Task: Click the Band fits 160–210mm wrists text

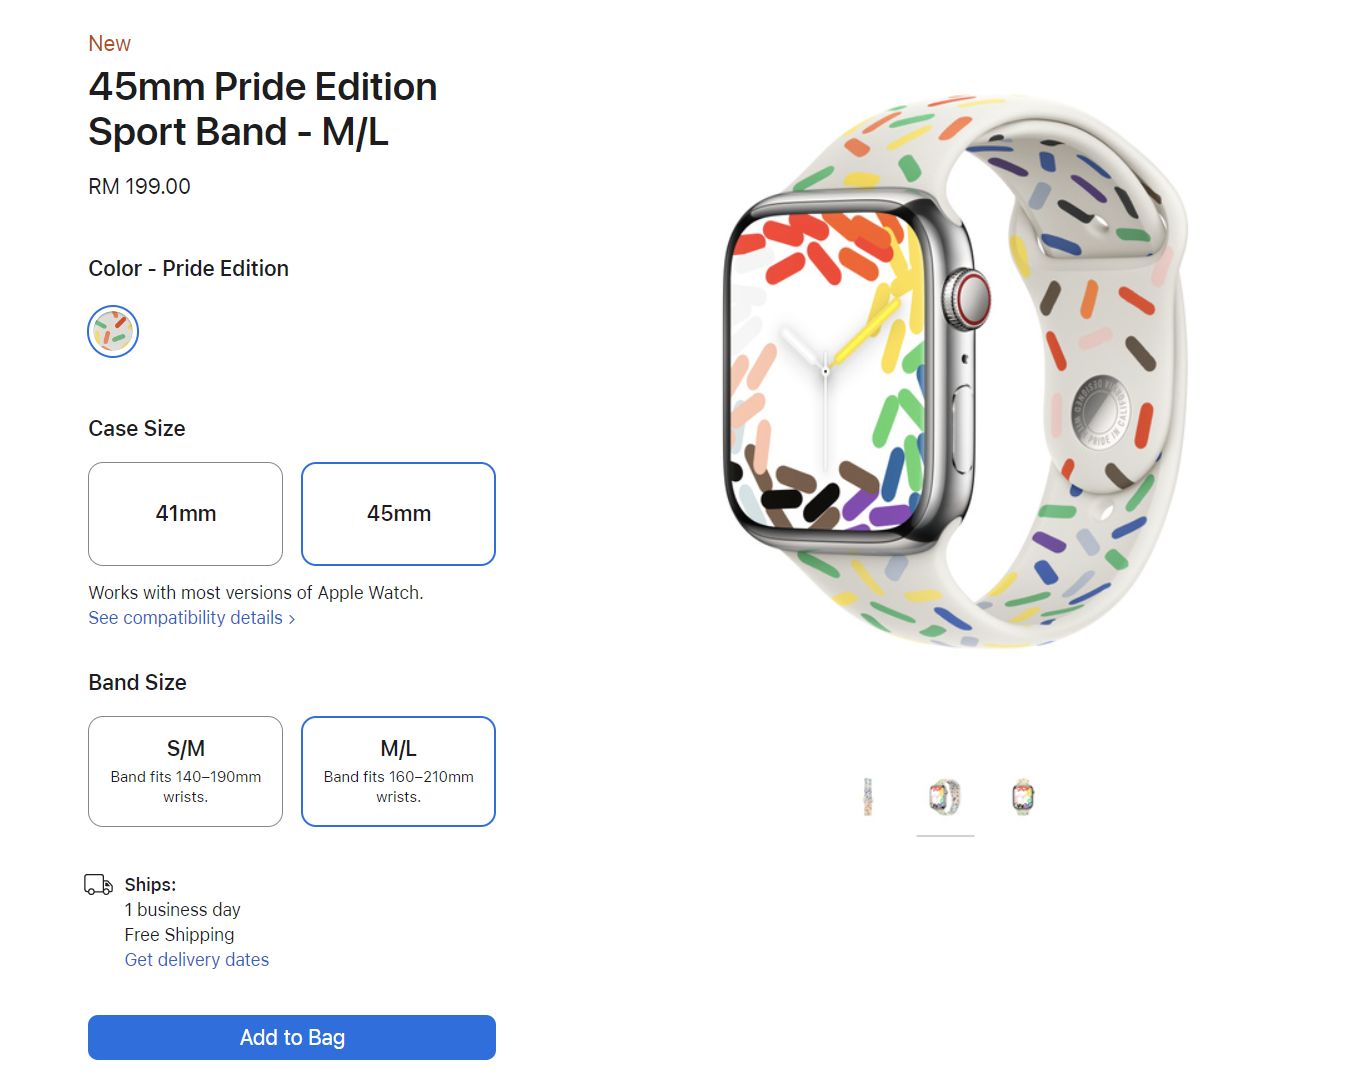Action: click(398, 786)
